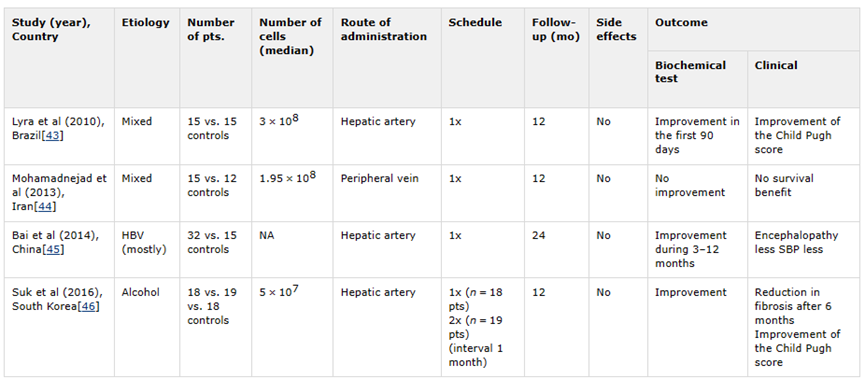Click the Encephalopathy less SBP less cell
The image size is (865, 379).
point(797,242)
